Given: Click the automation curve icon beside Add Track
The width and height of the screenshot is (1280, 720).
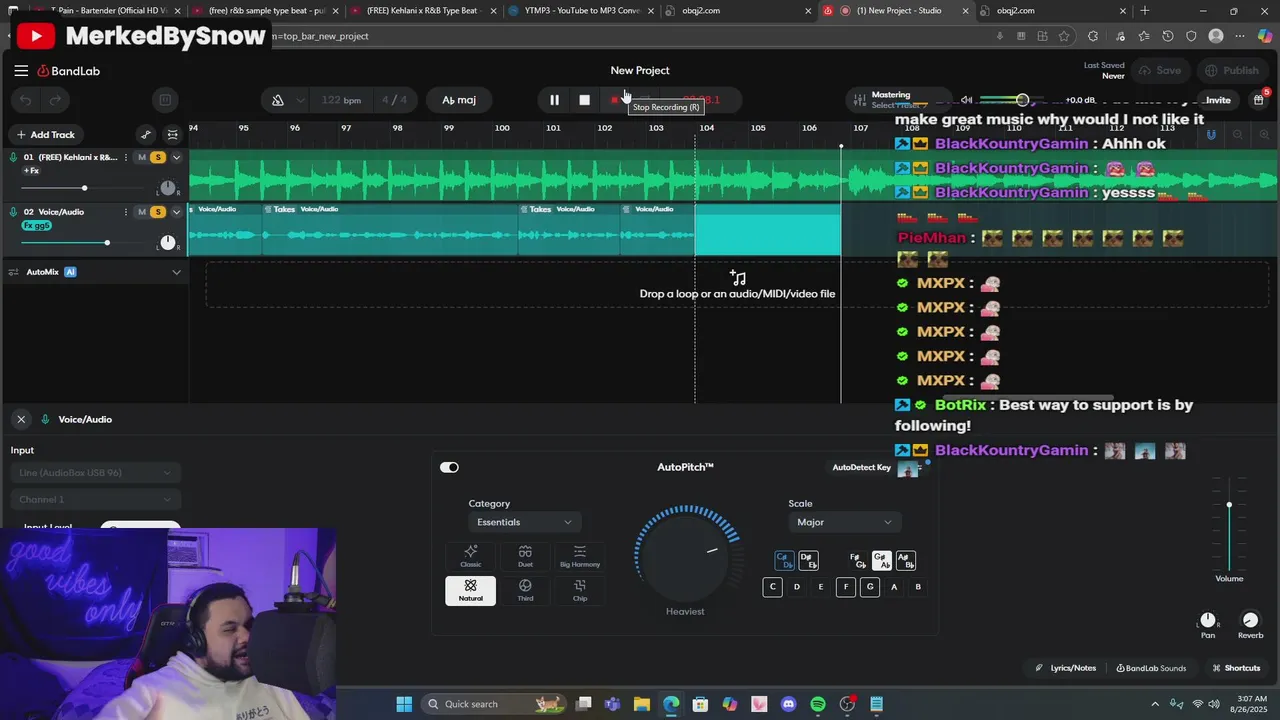Looking at the screenshot, I should 146,135.
